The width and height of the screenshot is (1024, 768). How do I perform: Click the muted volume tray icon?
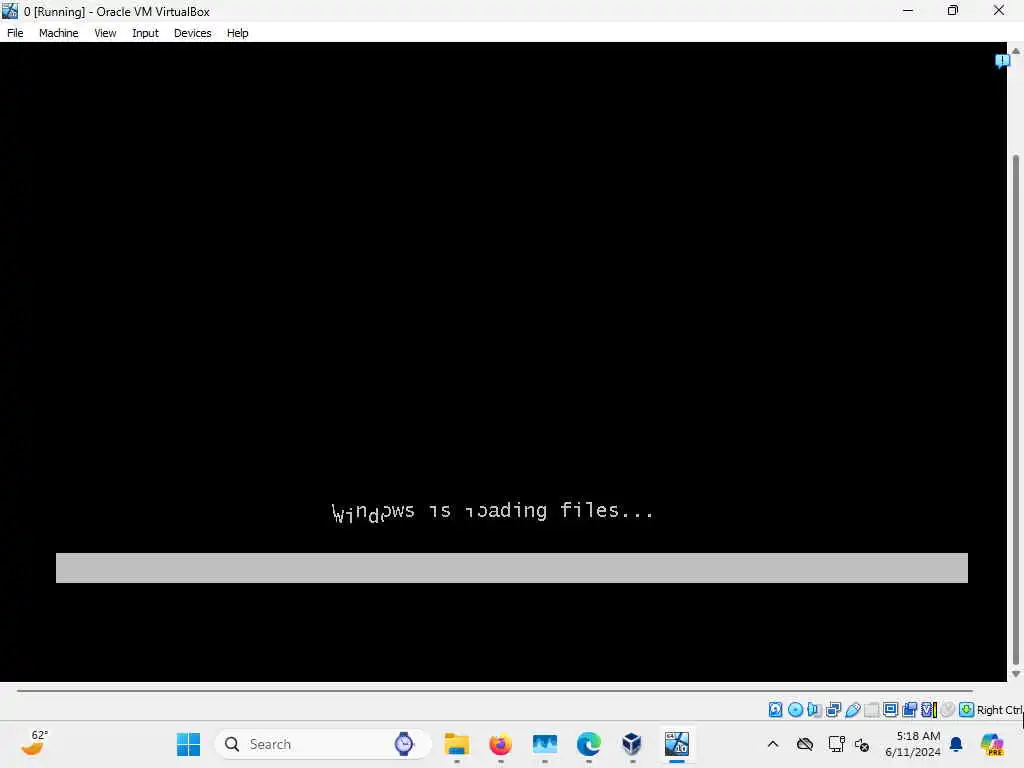pos(862,744)
